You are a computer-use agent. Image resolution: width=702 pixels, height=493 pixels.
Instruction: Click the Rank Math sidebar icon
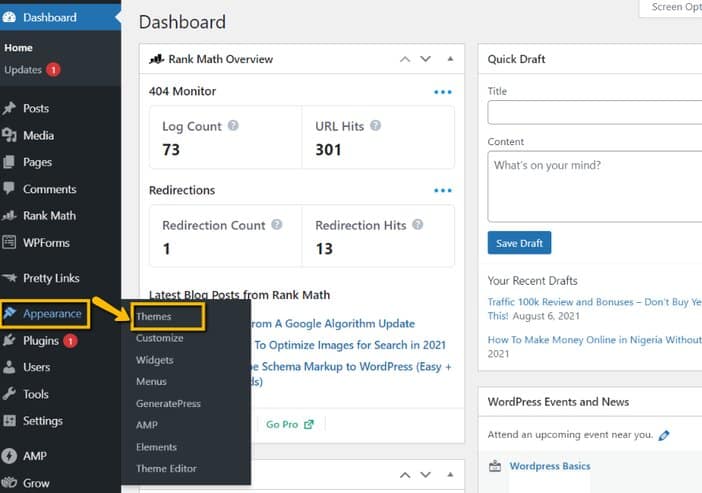pyautogui.click(x=9, y=216)
